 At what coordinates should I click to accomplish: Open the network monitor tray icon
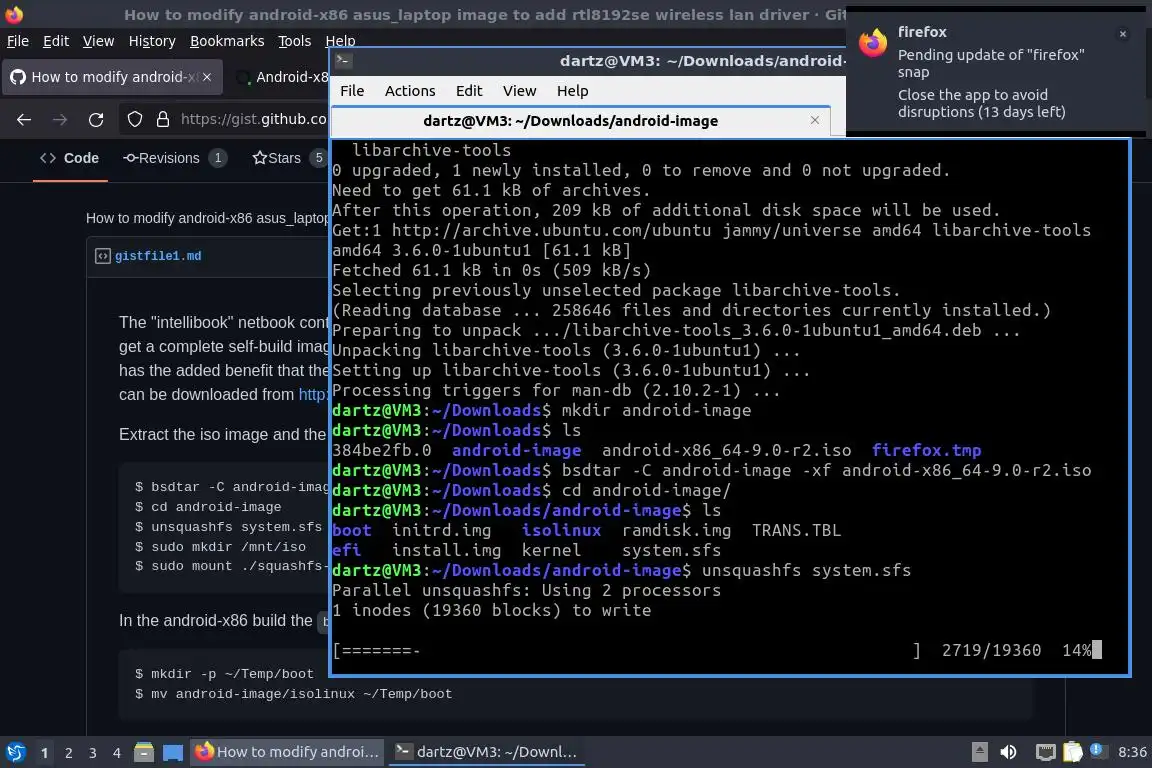(1045, 753)
